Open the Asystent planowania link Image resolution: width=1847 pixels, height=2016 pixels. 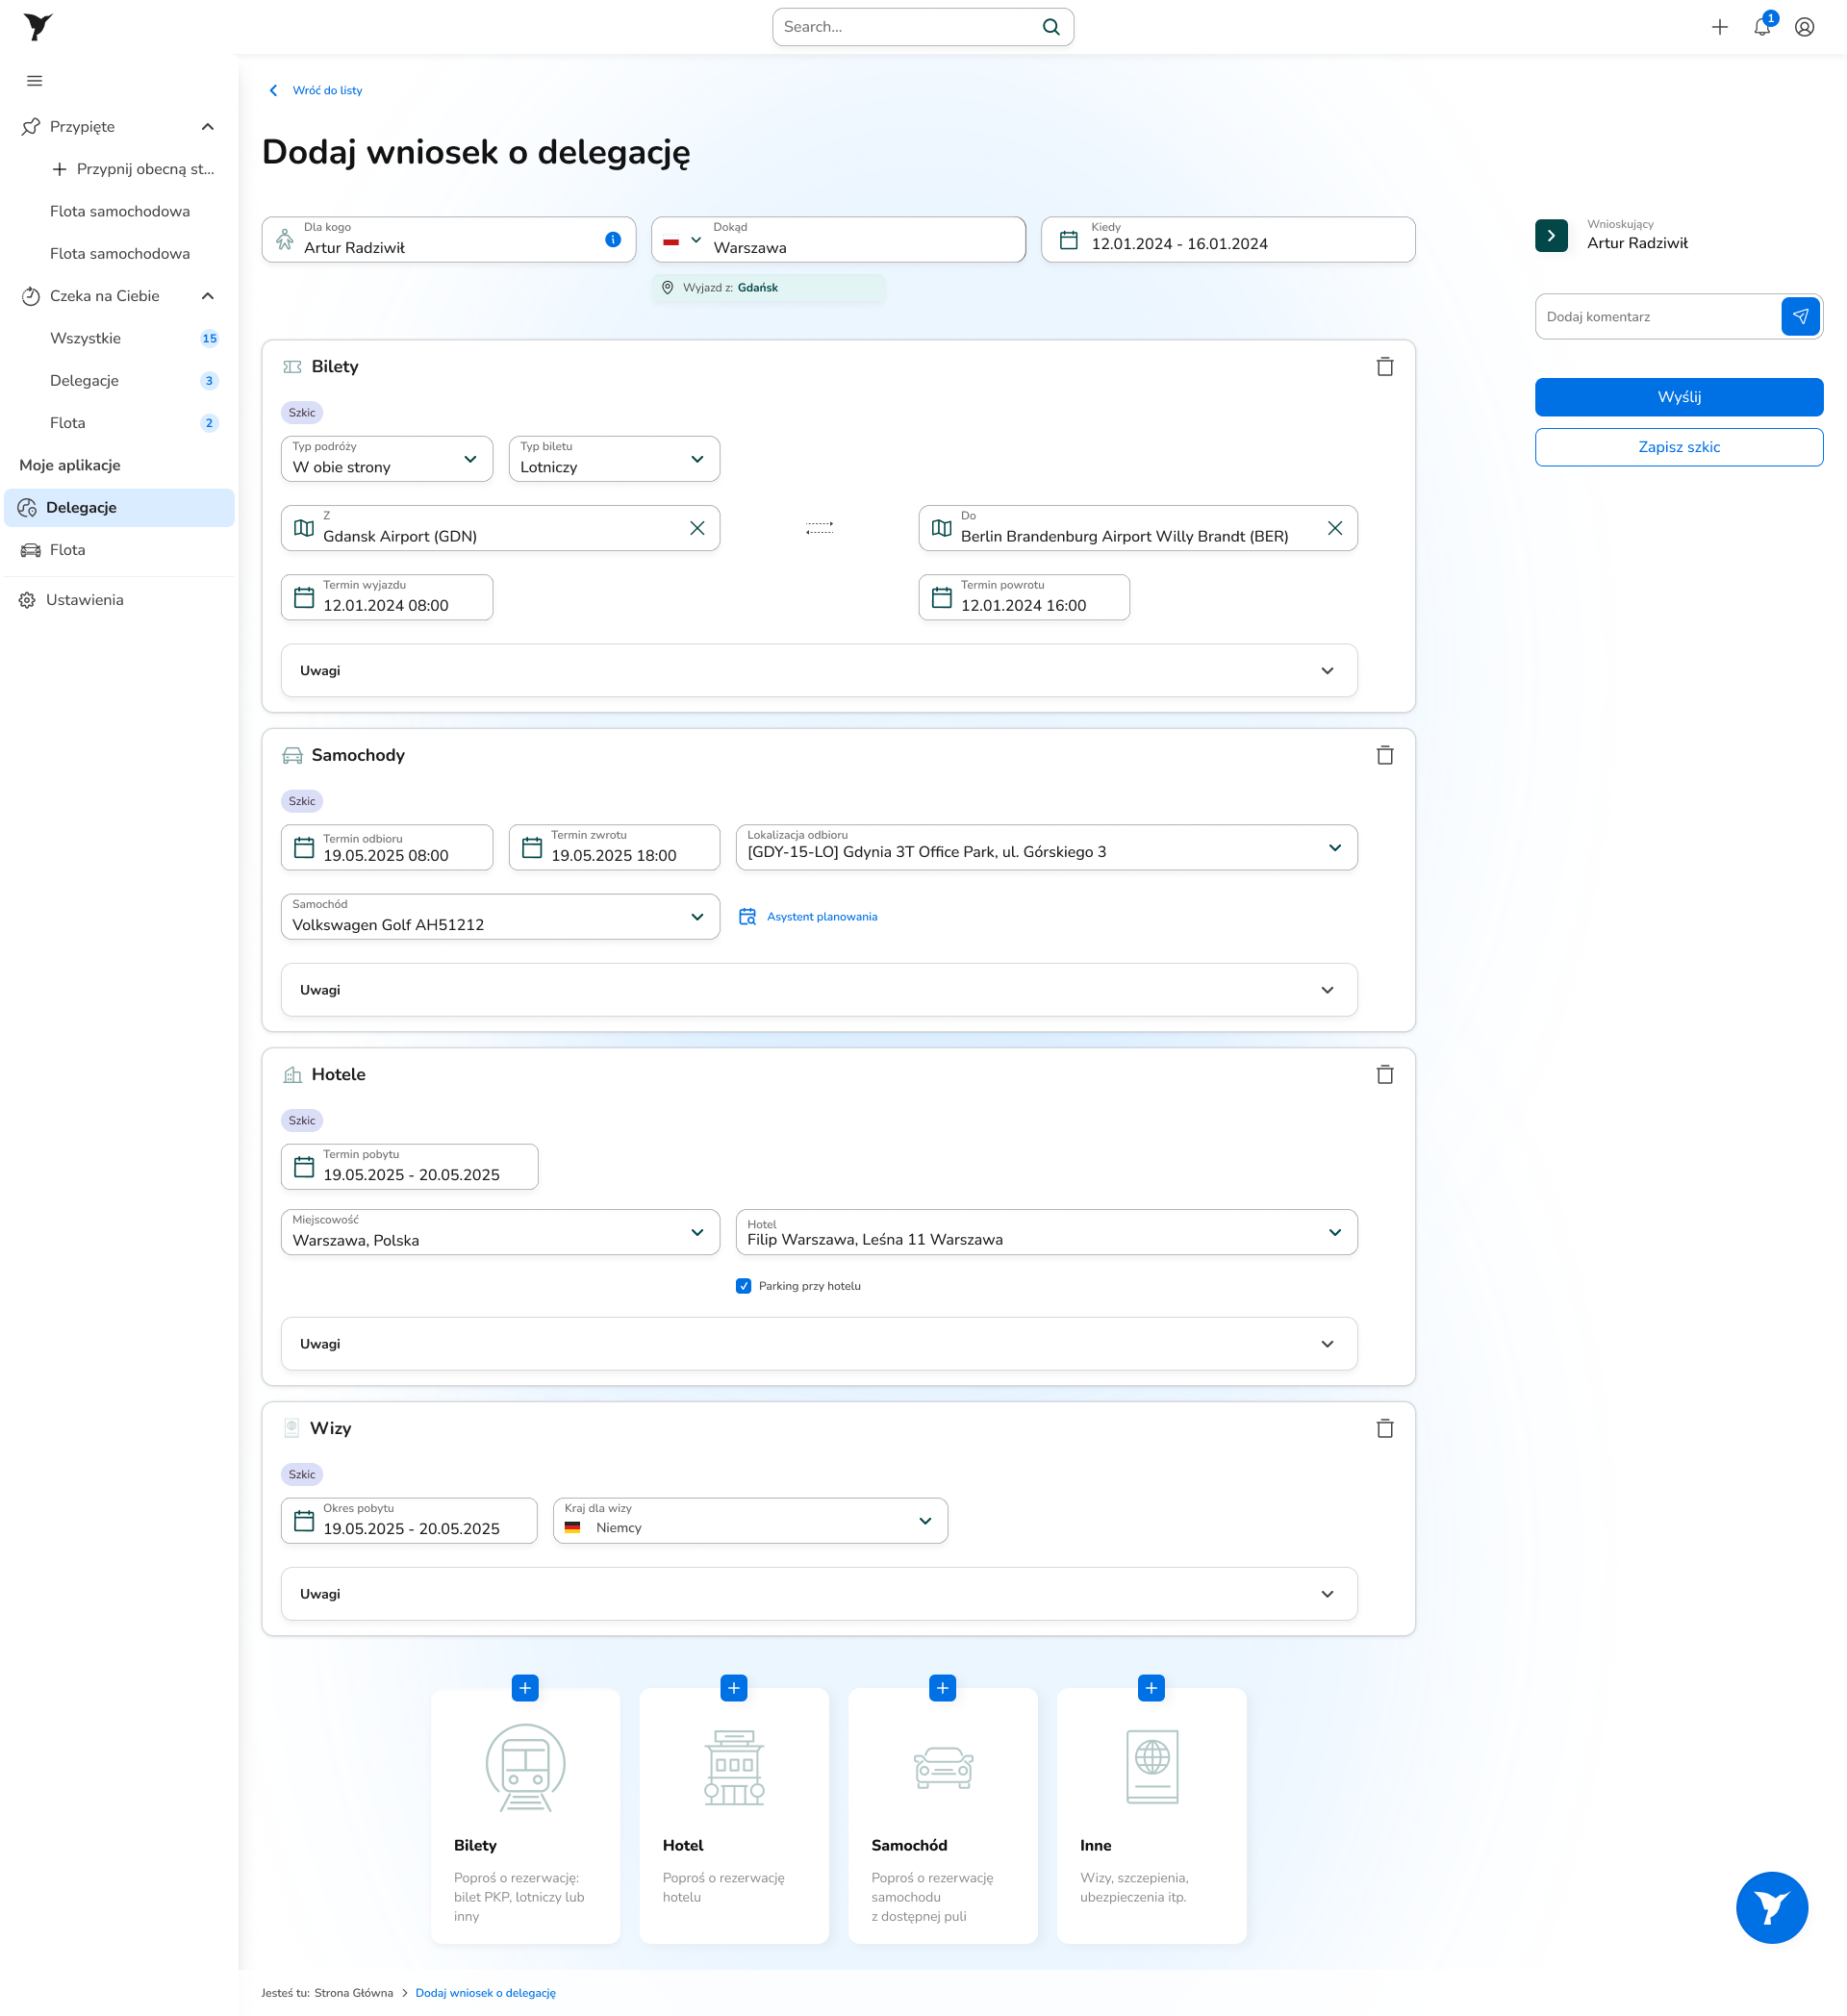(808, 917)
